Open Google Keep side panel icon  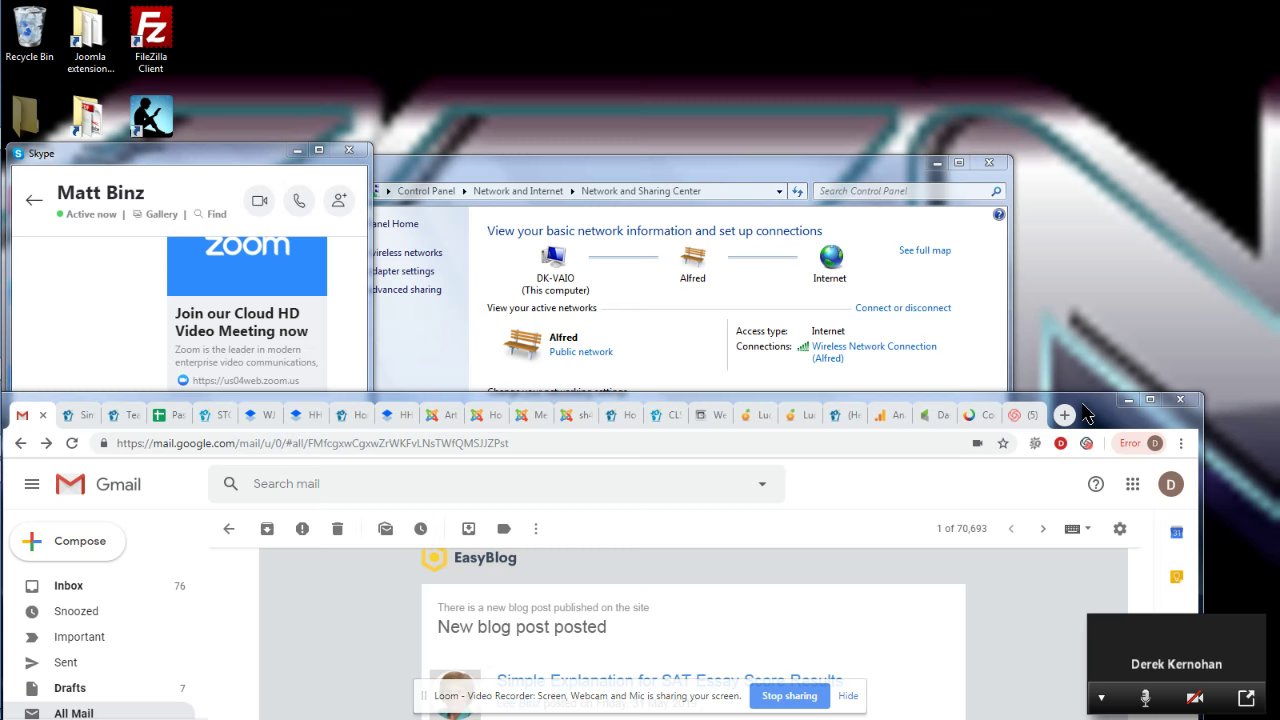pos(1177,577)
